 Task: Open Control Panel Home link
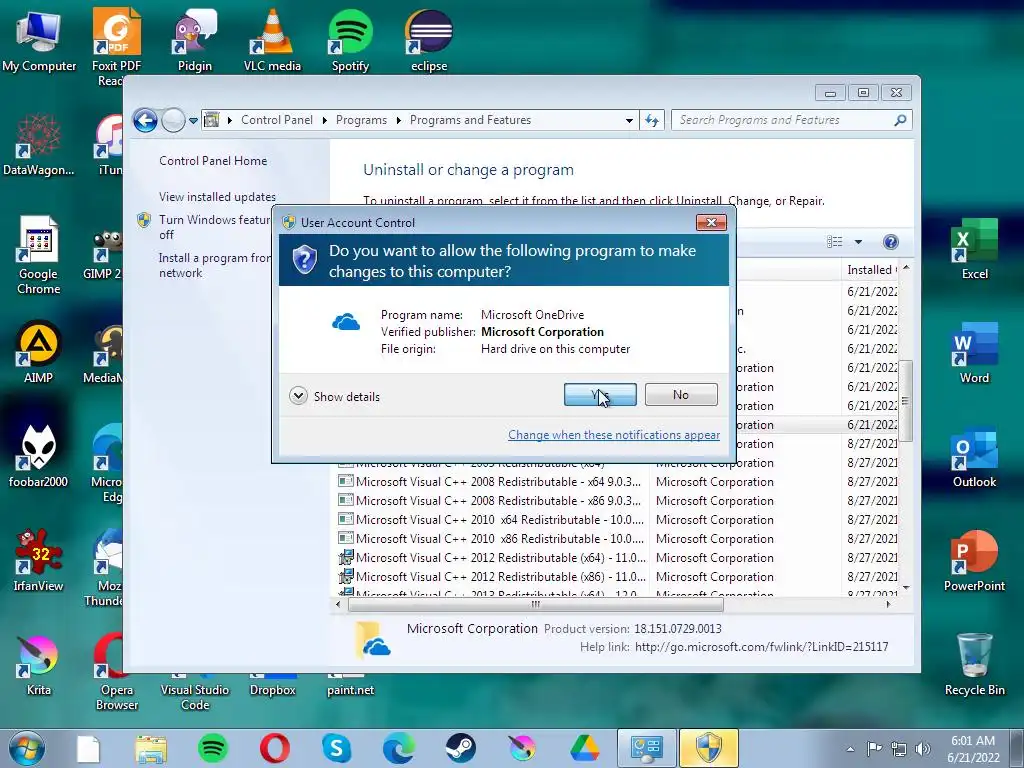tap(213, 161)
